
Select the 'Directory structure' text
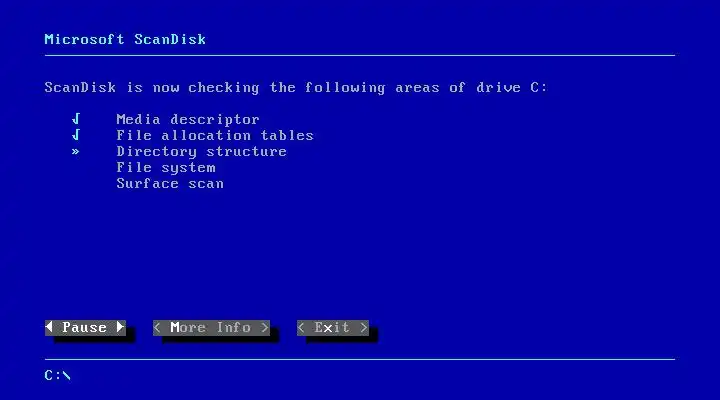point(202,152)
